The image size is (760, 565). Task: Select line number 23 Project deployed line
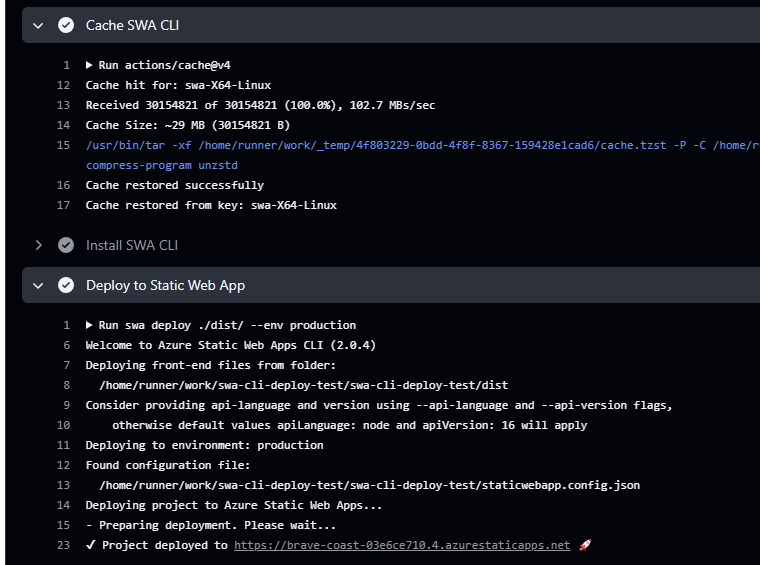click(63, 545)
